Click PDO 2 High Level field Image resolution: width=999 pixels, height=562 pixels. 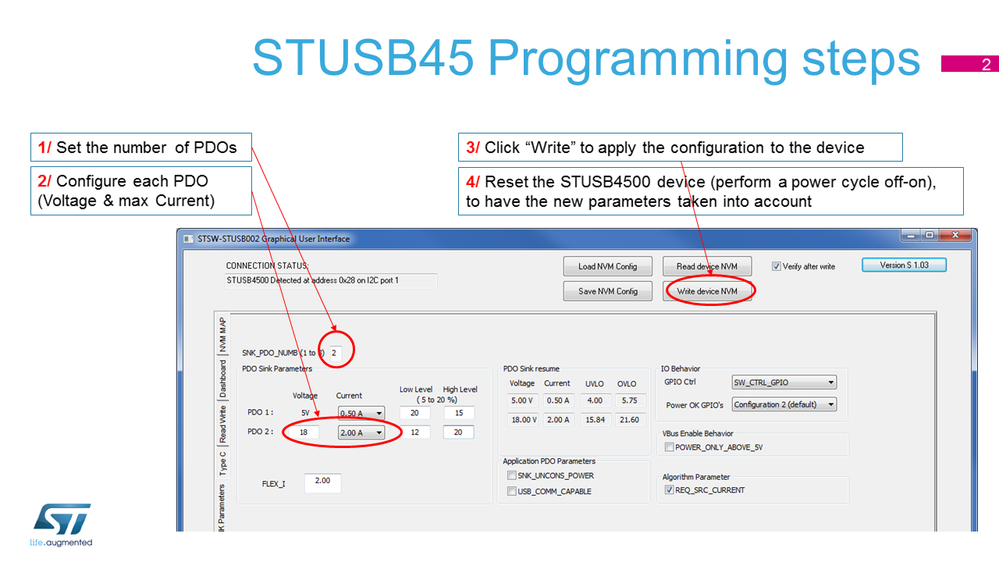[x=459, y=432]
